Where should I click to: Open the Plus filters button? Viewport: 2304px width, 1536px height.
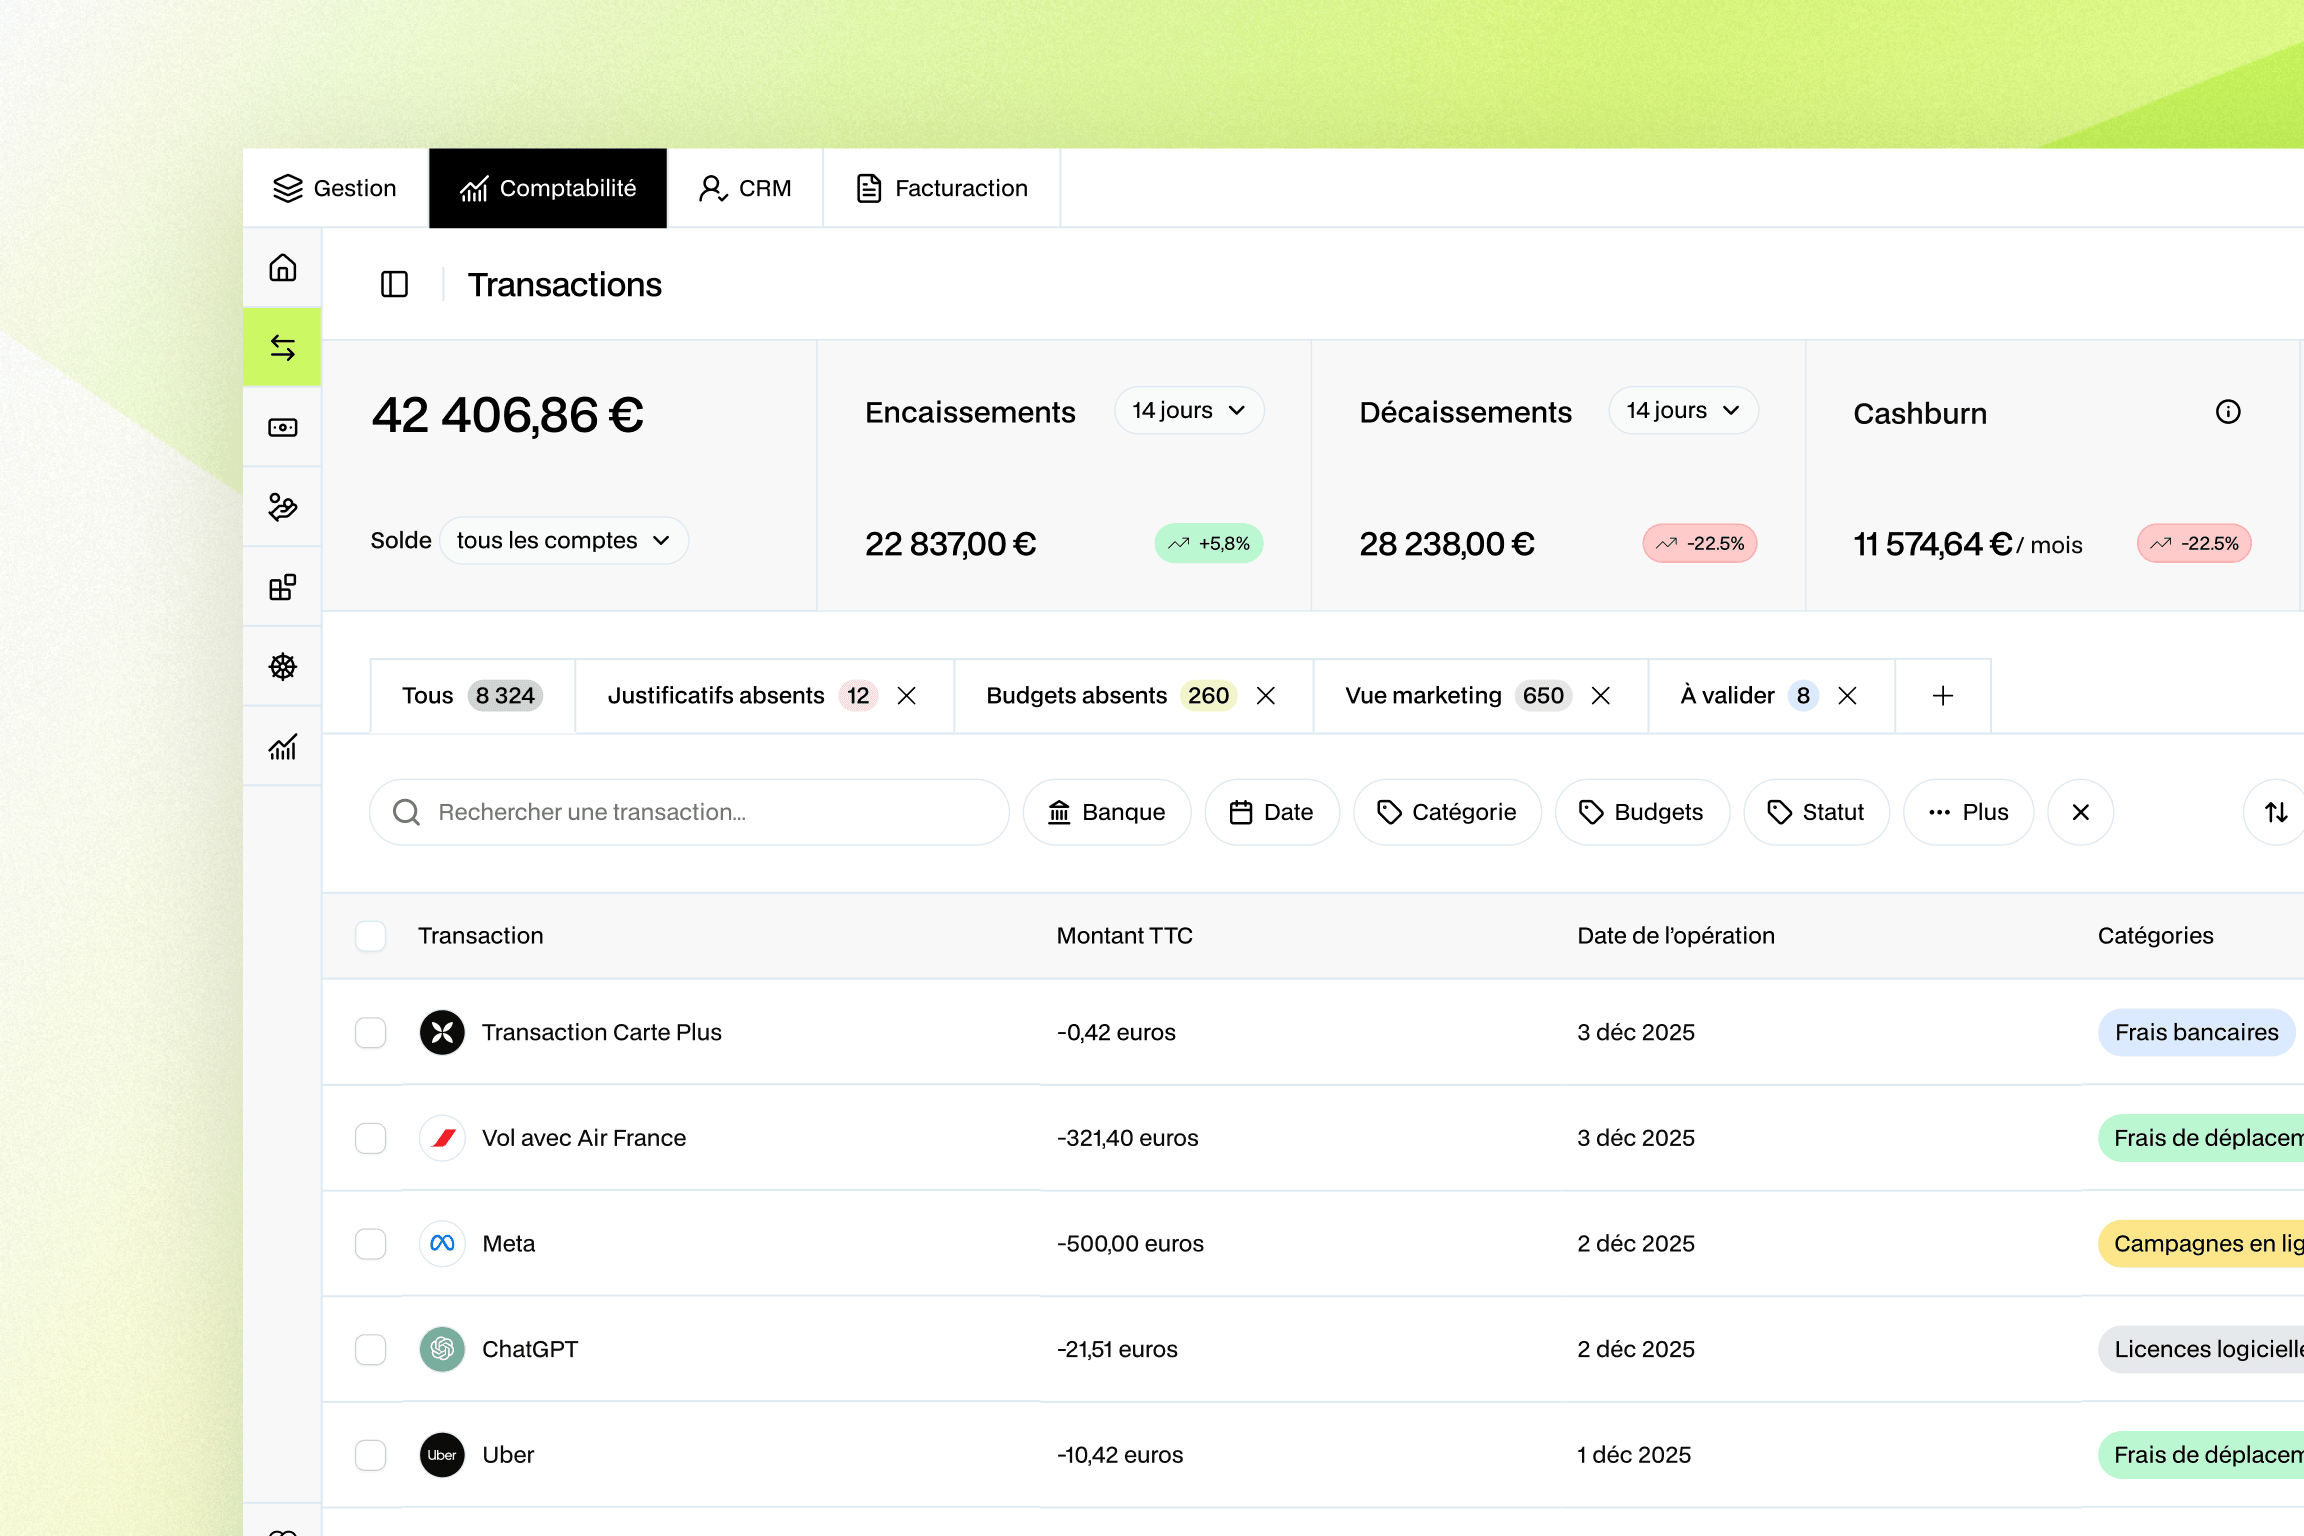pyautogui.click(x=1968, y=812)
